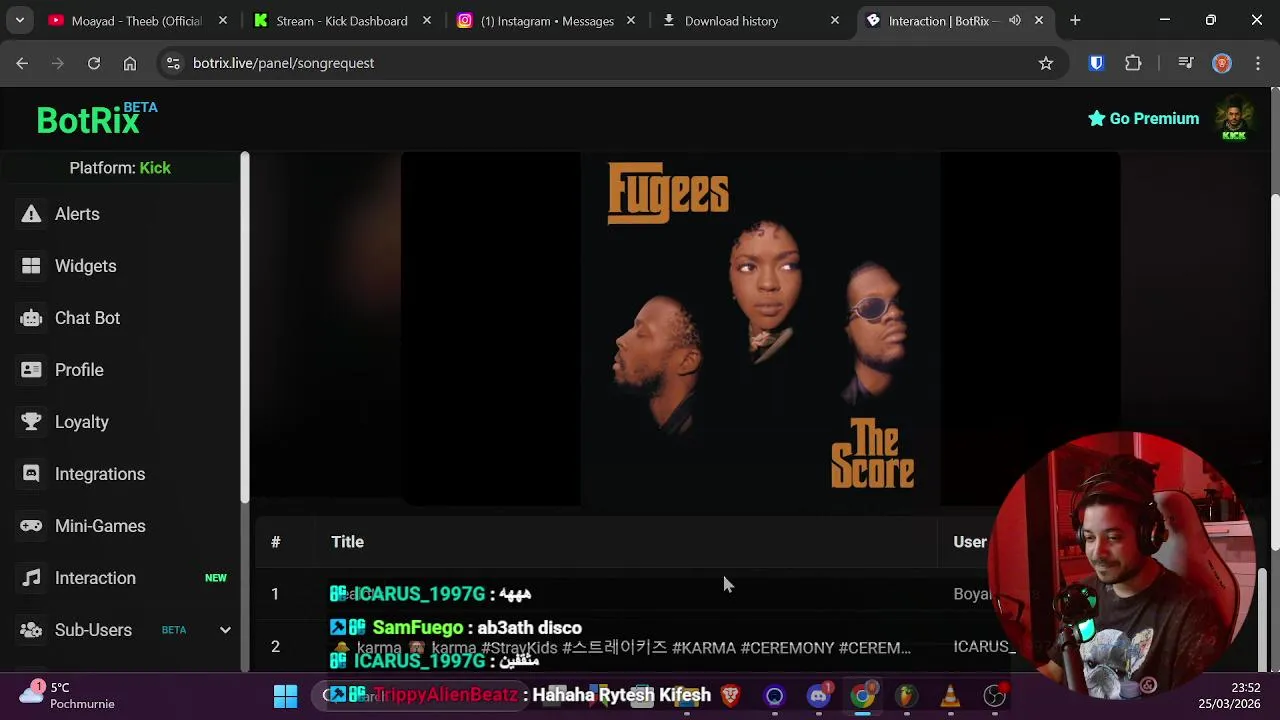
Task: Select the Chat Bot robot icon
Action: point(31,318)
